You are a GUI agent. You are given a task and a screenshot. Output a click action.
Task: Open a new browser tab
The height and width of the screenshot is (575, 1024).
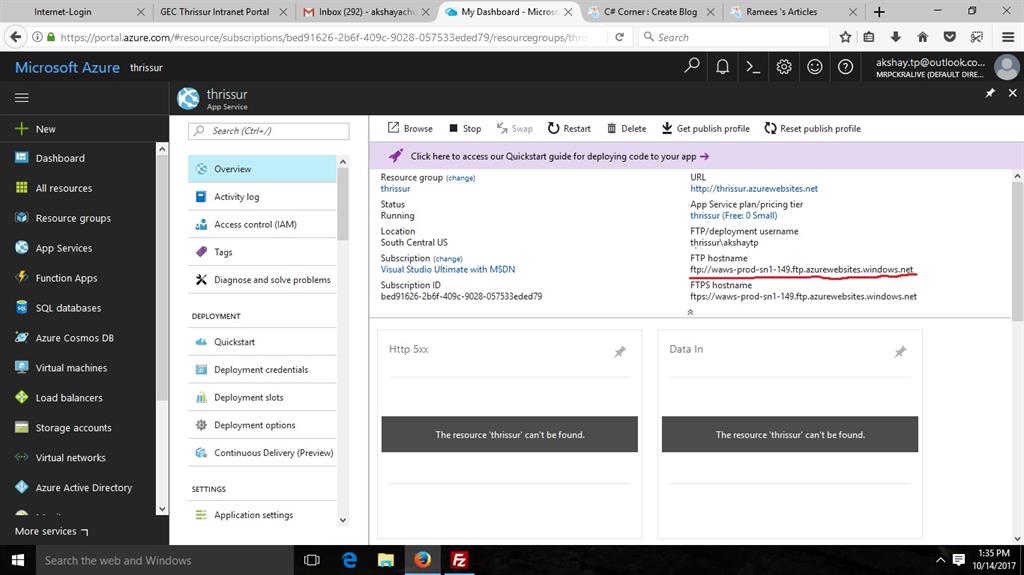point(879,12)
